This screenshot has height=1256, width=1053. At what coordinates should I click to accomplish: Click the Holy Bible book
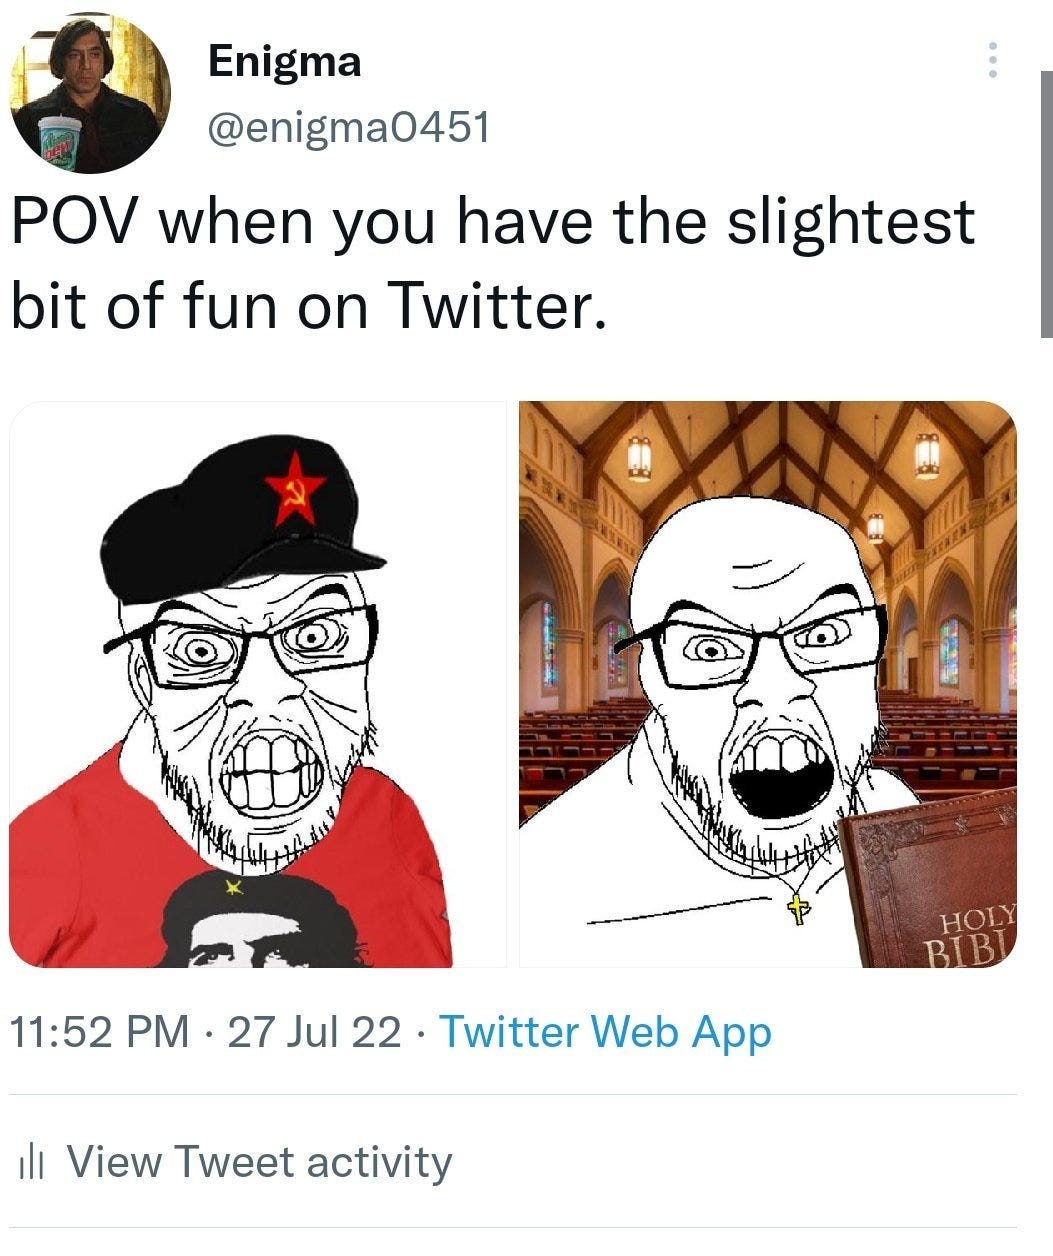point(929,880)
